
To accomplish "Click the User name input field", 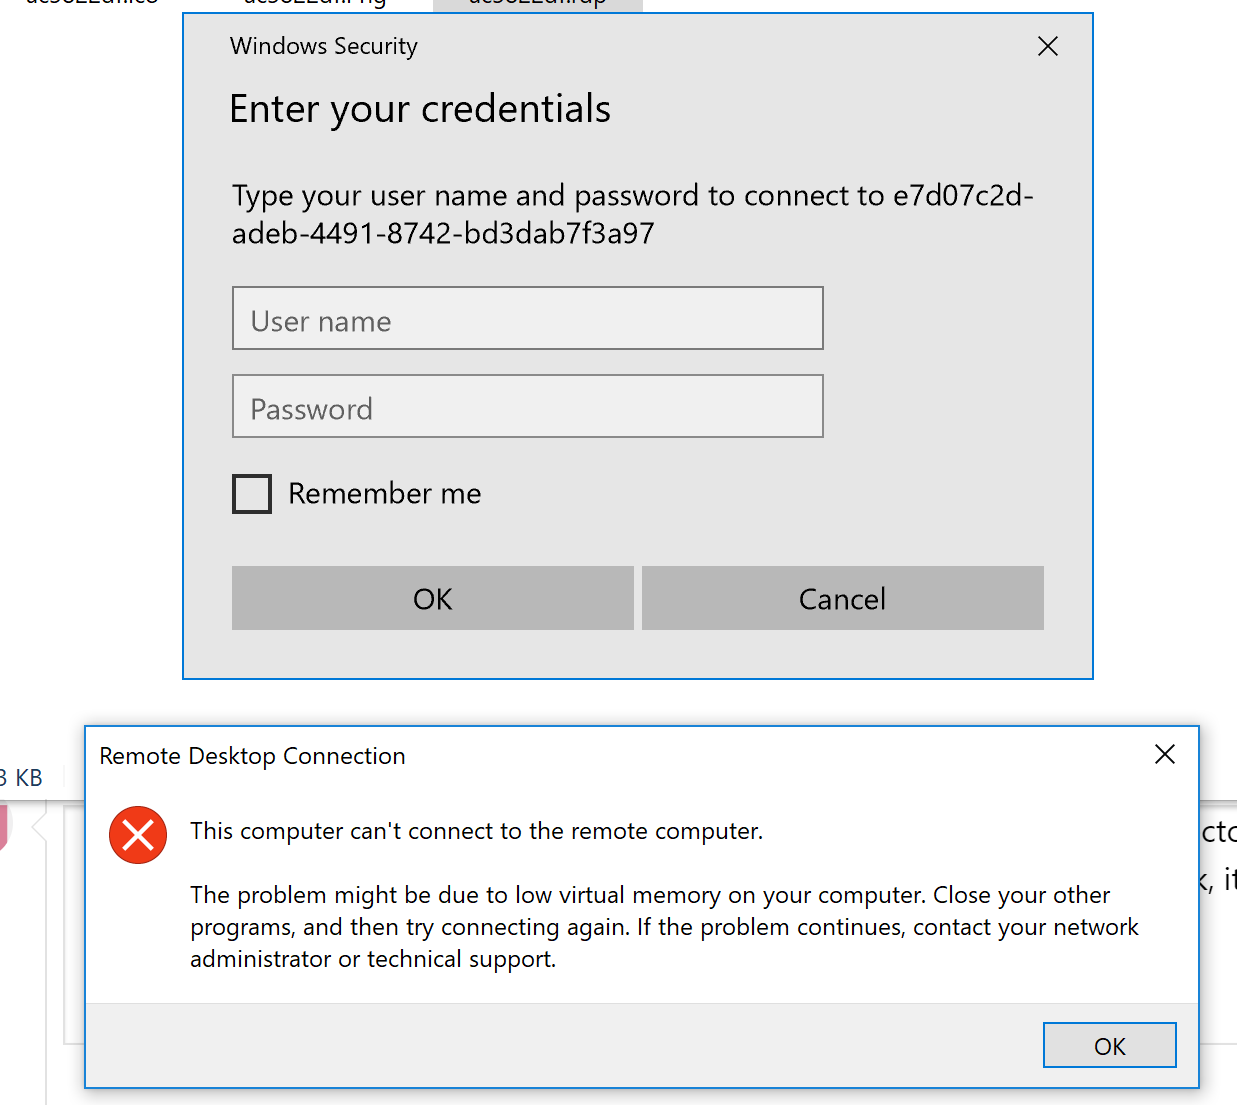I will (527, 318).
